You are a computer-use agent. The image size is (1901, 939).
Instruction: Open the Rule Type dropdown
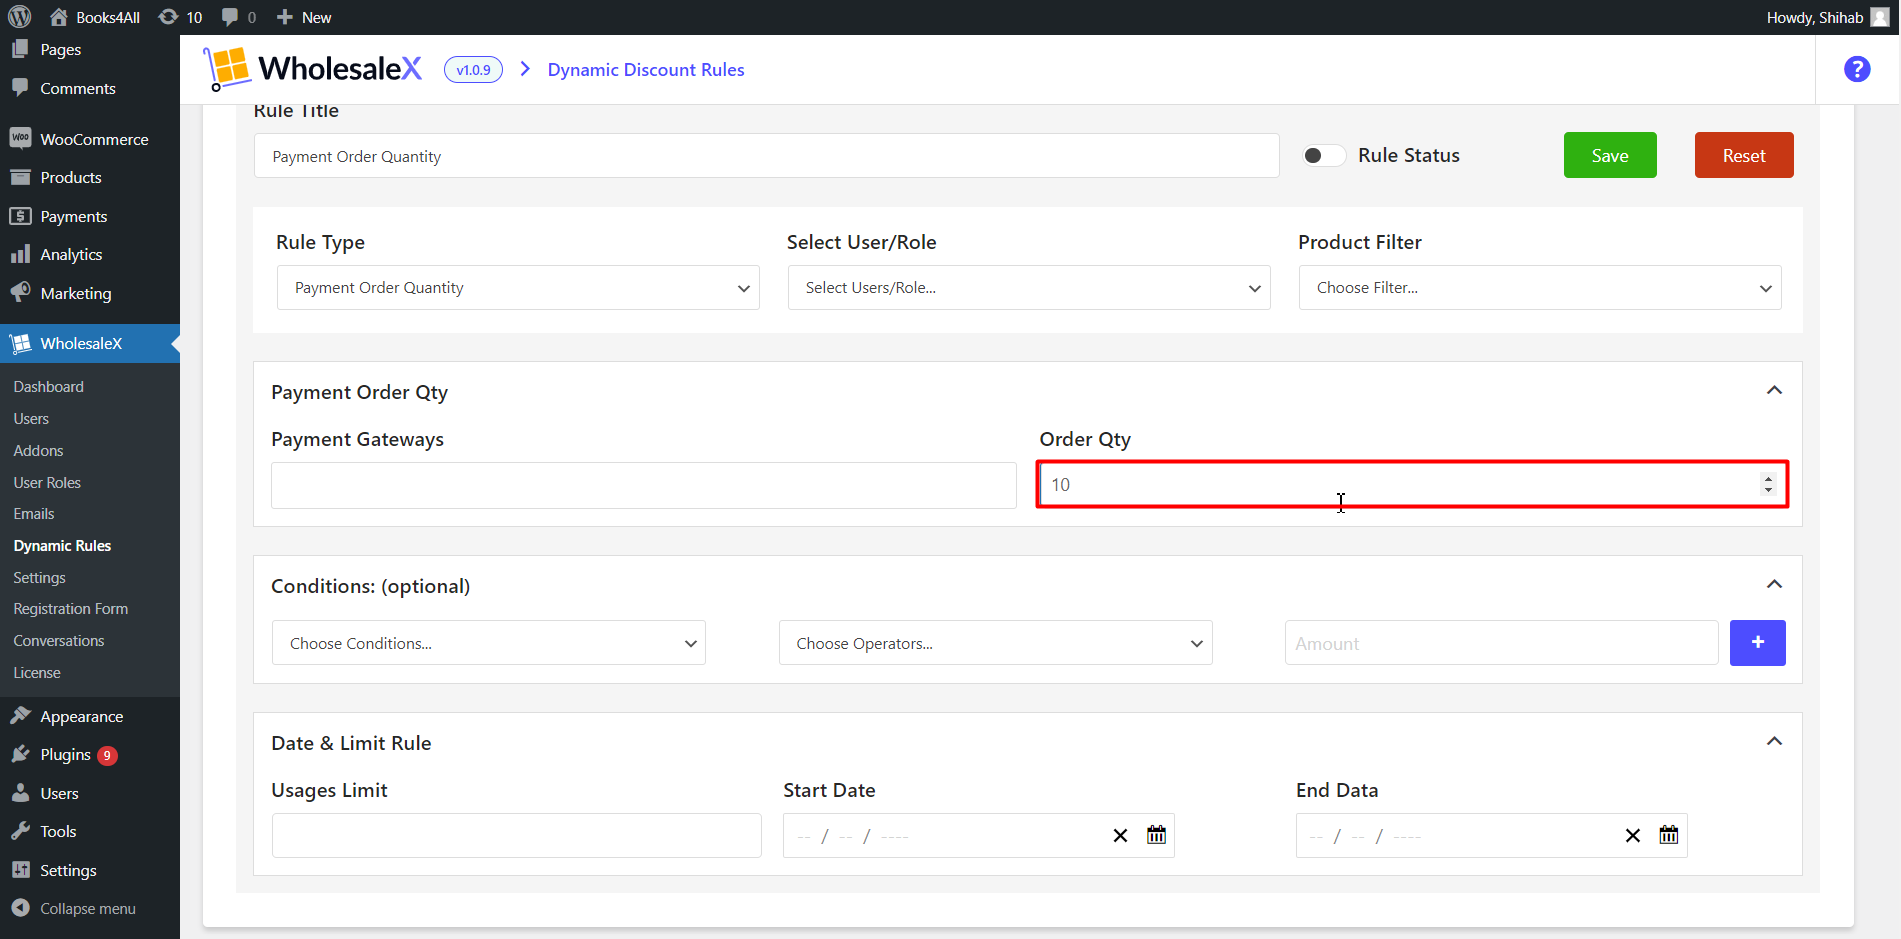click(x=518, y=288)
